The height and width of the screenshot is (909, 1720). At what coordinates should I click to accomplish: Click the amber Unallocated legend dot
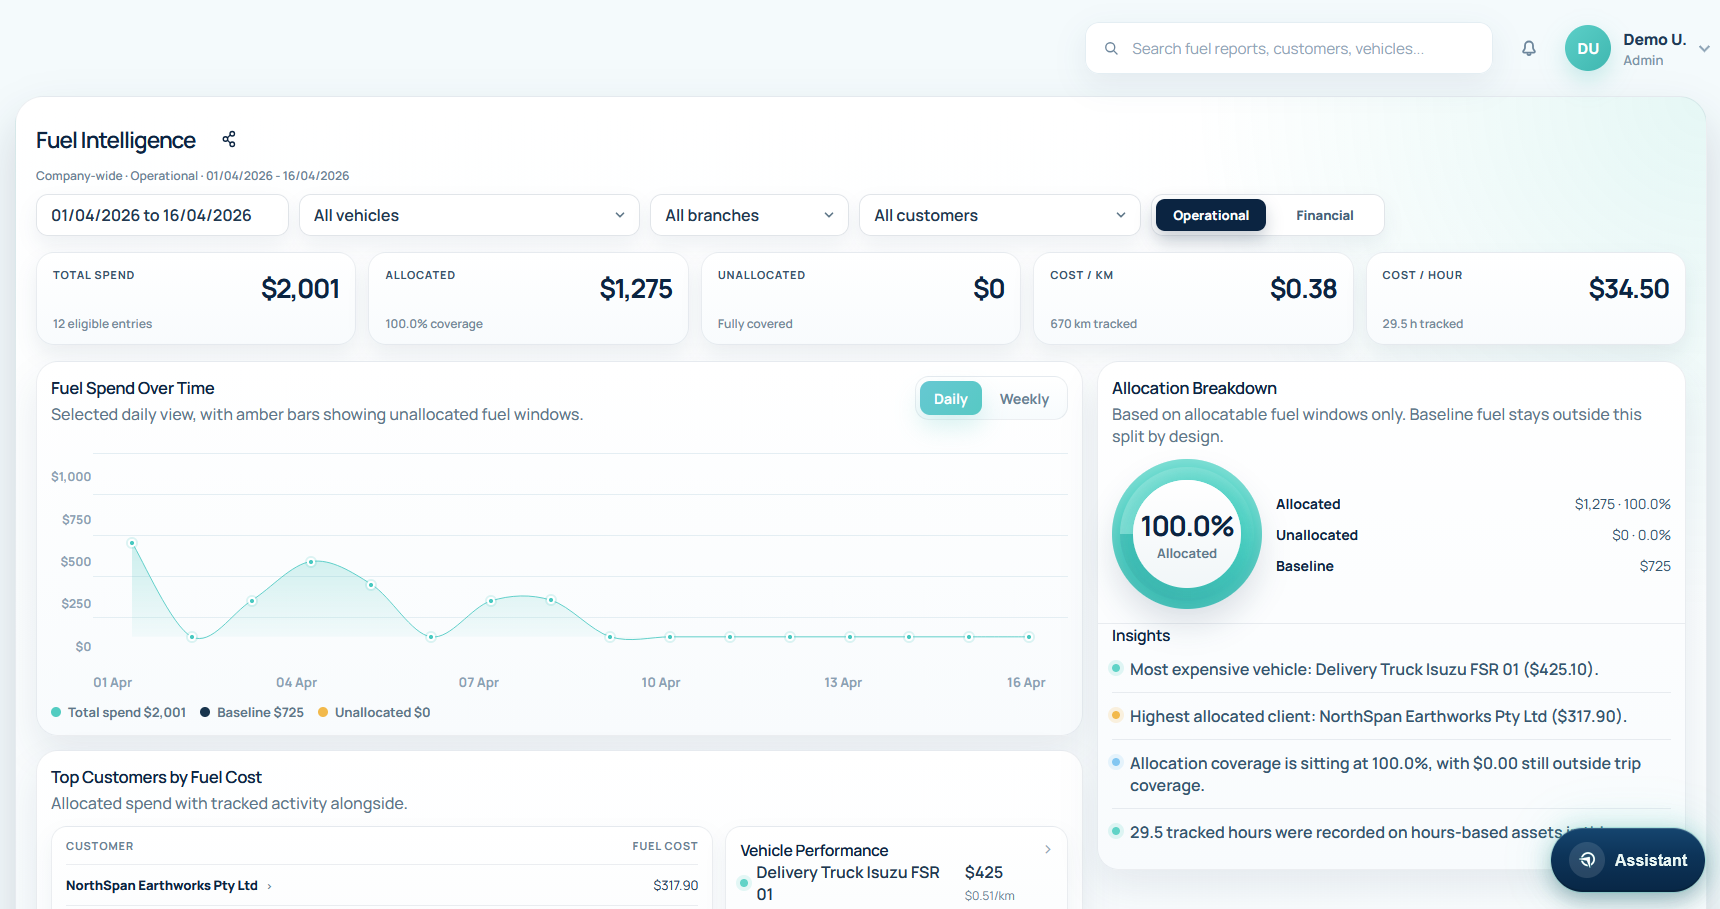[322, 712]
